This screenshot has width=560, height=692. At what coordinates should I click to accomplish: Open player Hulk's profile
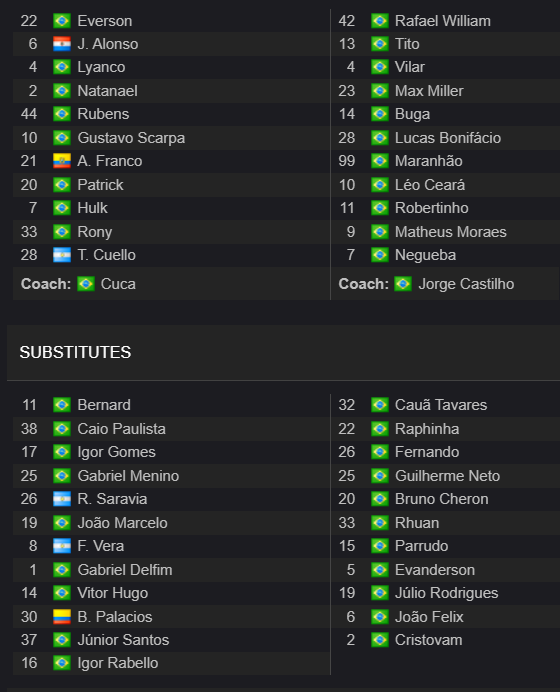(92, 208)
